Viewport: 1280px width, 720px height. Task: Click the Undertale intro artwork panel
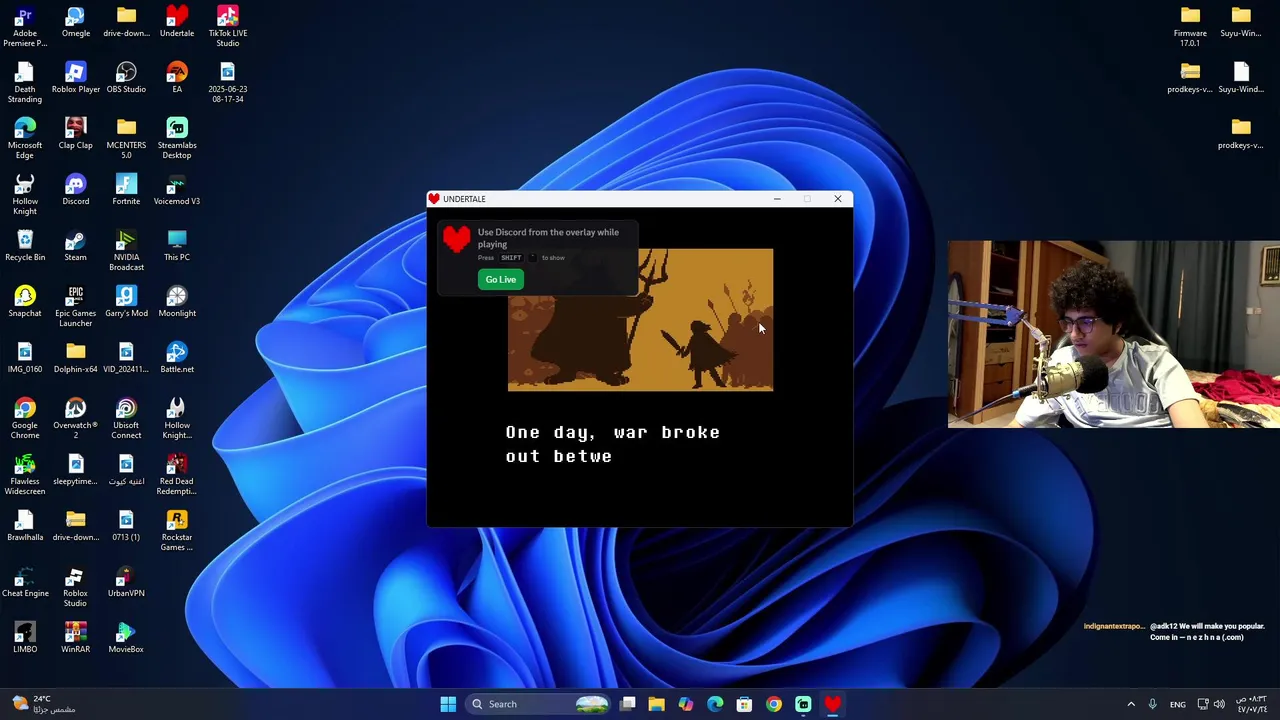[640, 319]
